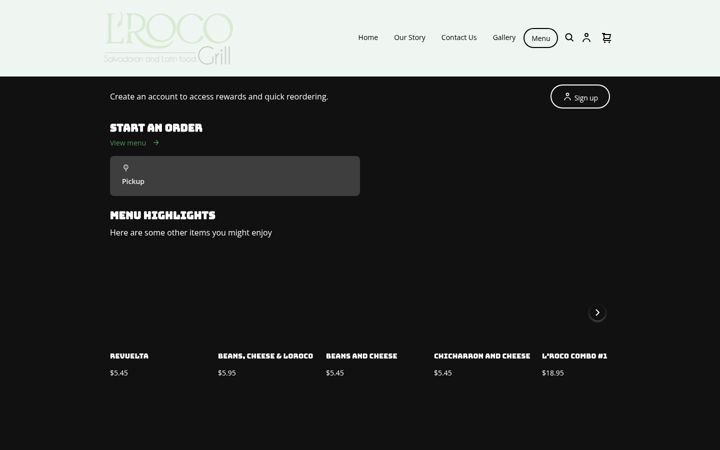Click the arrow next to View menu
Image resolution: width=720 pixels, height=450 pixels.
156,143
